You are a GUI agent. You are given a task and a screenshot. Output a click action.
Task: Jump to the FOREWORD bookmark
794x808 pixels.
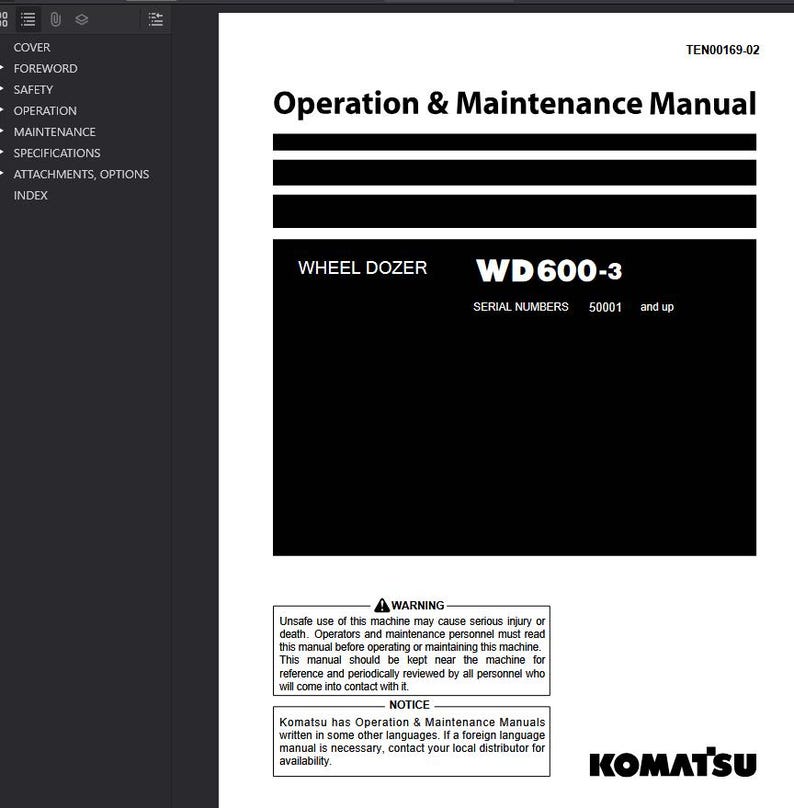pos(45,69)
